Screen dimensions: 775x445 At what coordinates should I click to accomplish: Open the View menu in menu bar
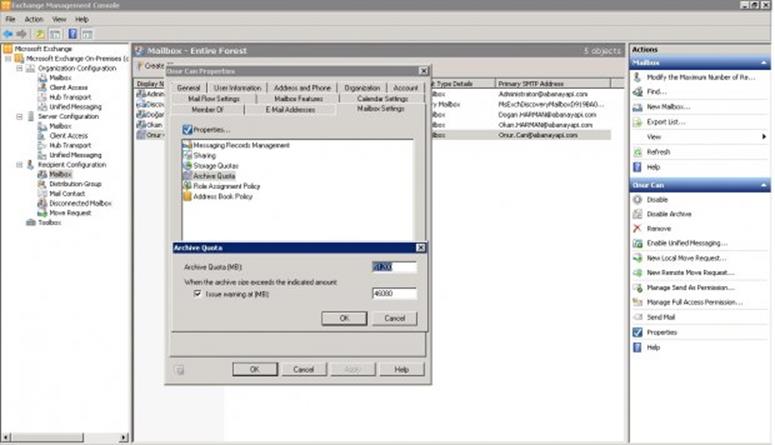pos(59,19)
